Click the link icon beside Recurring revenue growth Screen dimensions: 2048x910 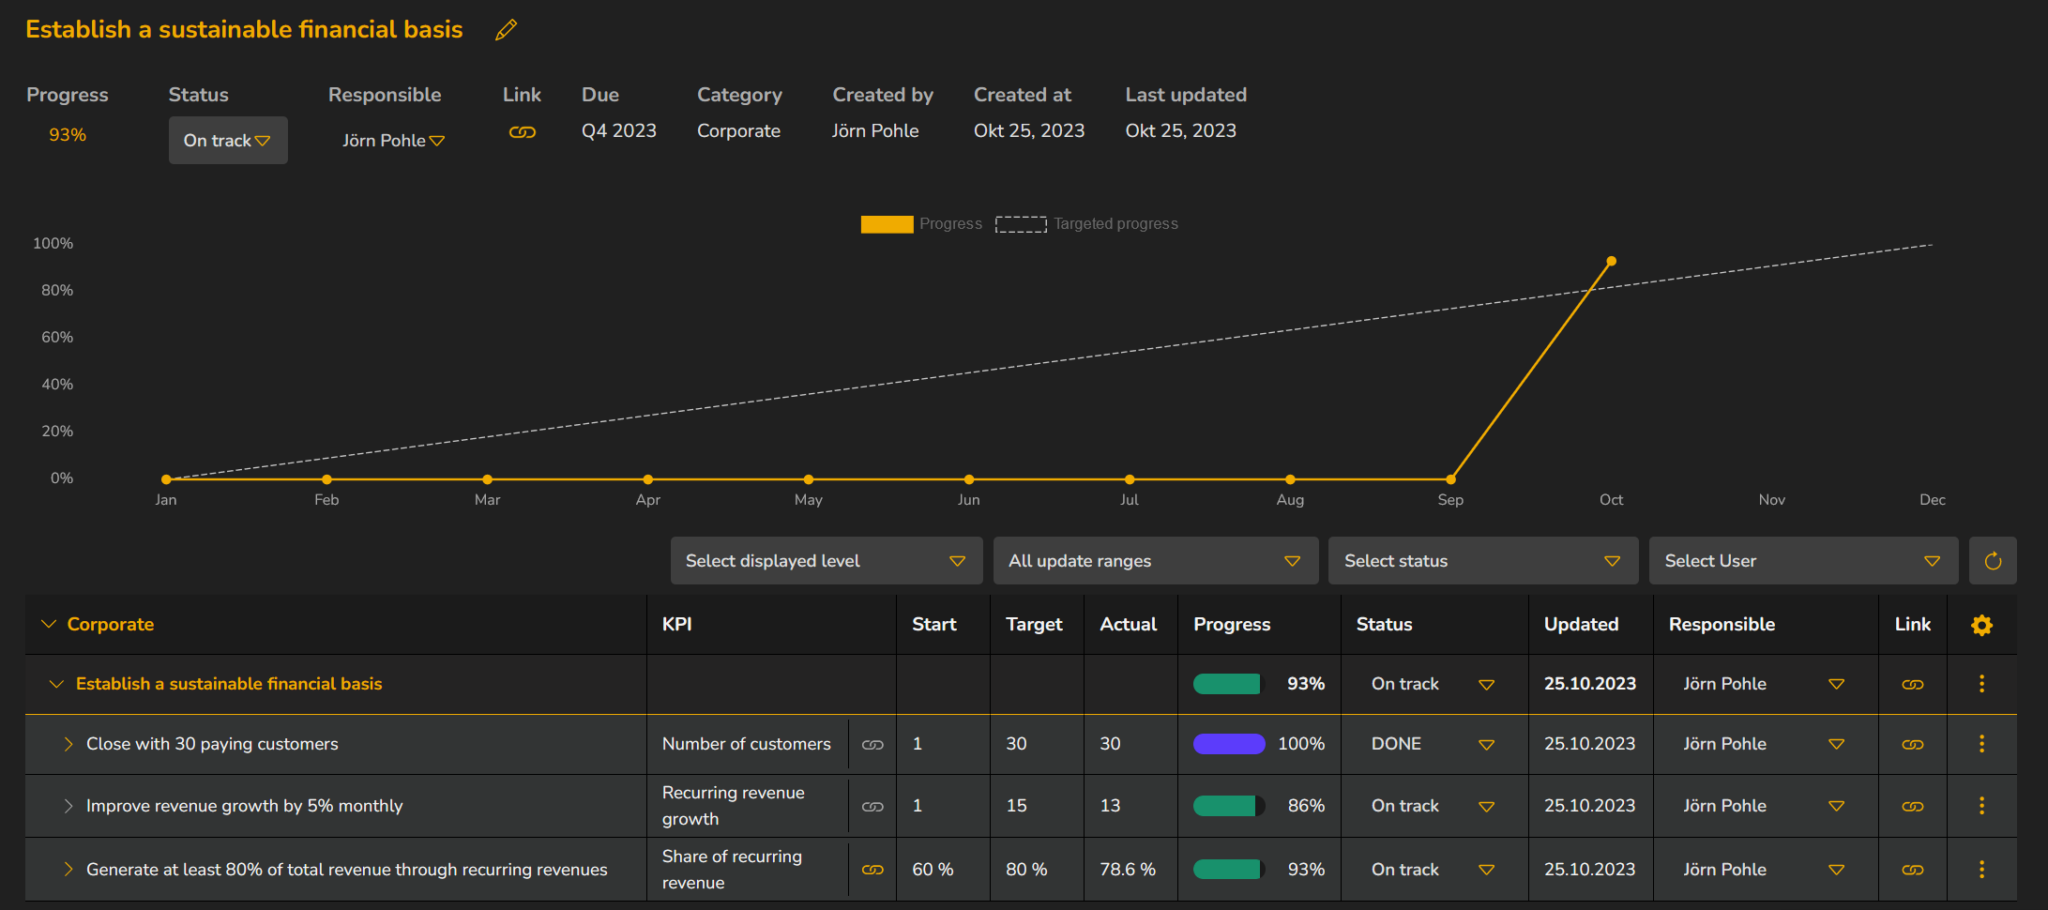click(872, 806)
